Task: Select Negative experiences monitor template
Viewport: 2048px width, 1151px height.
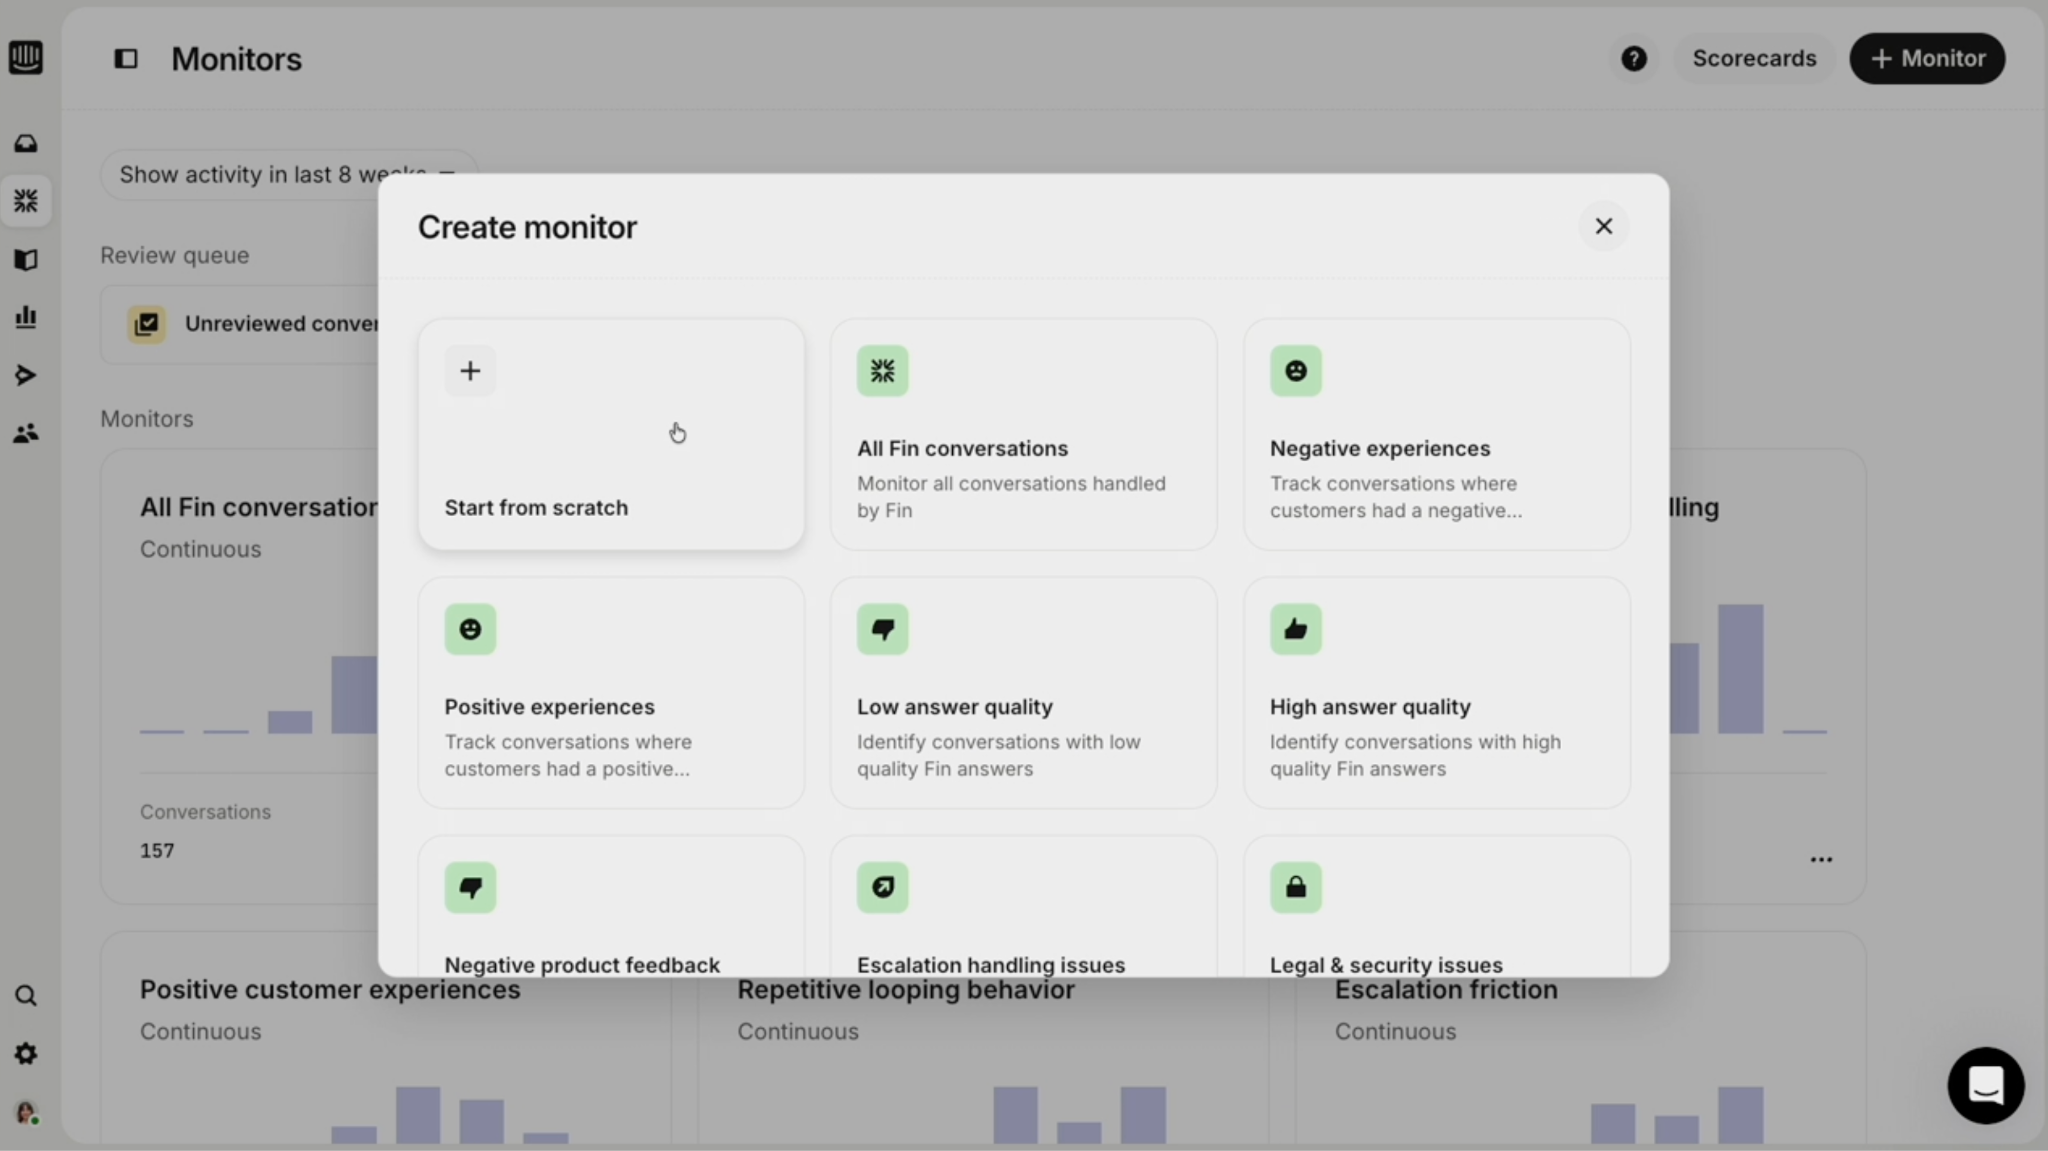Action: coord(1436,434)
